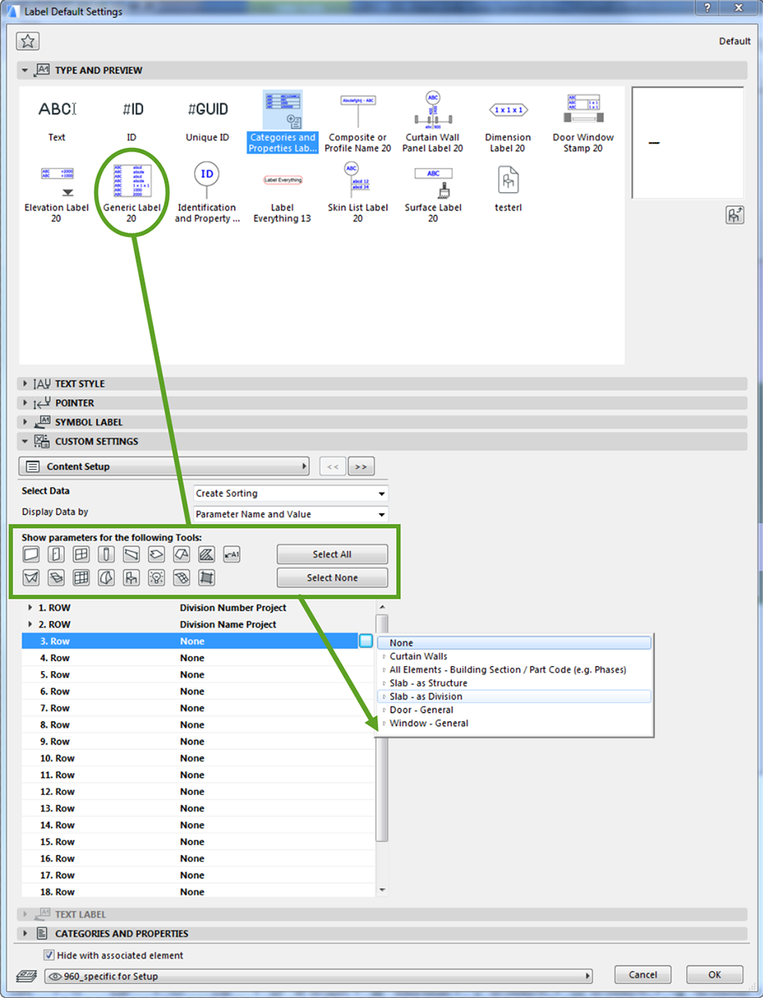Select the testerl label type
Screen dimensions: 763x998
point(508,188)
